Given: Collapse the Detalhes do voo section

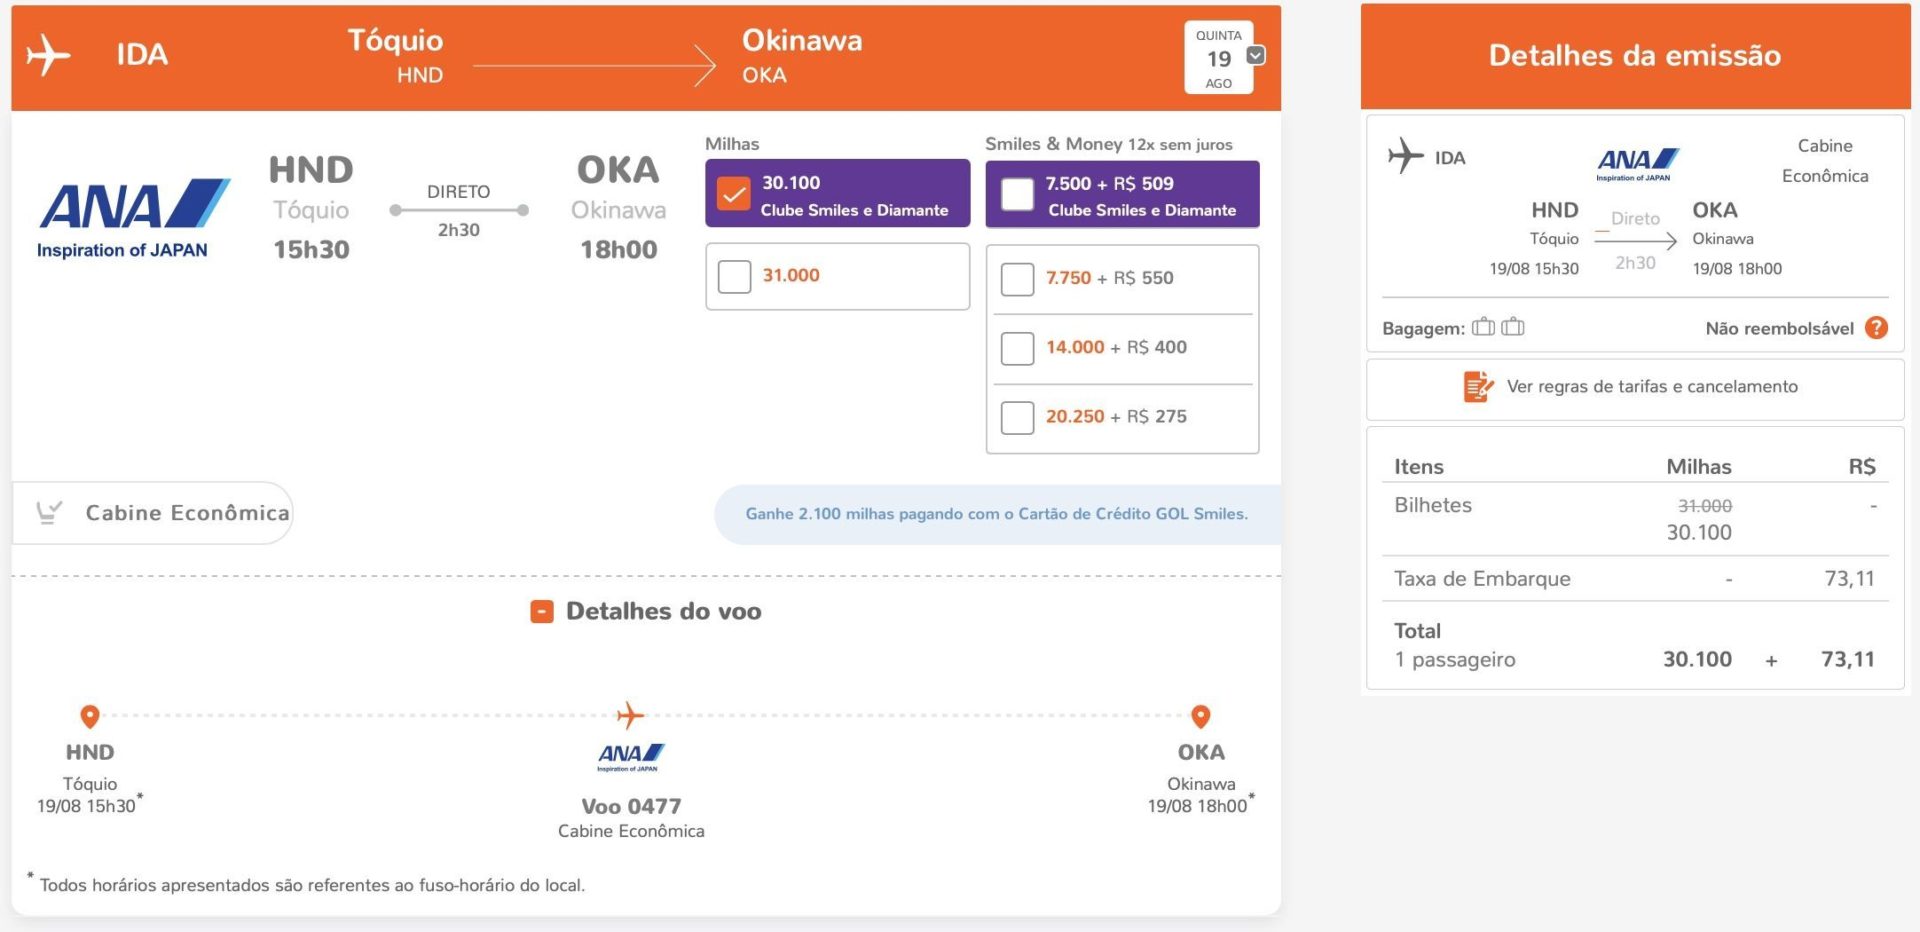Looking at the screenshot, I should [x=542, y=611].
